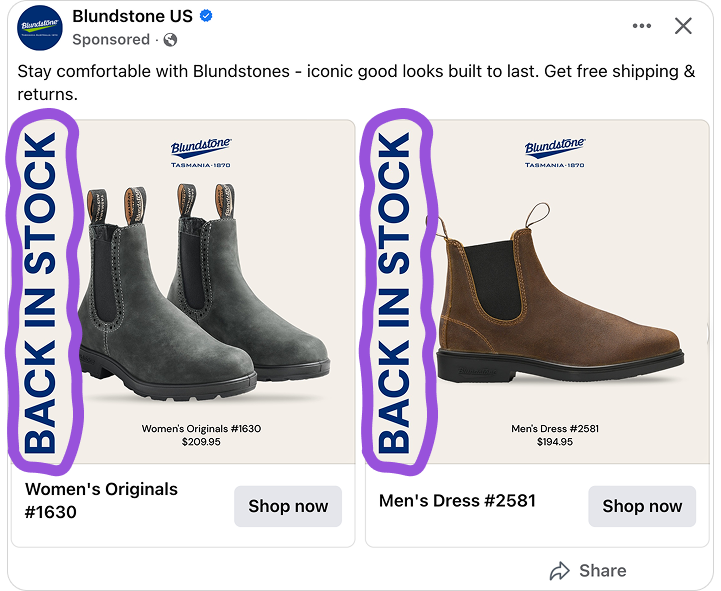Click the ad text about free shipping

point(356,83)
